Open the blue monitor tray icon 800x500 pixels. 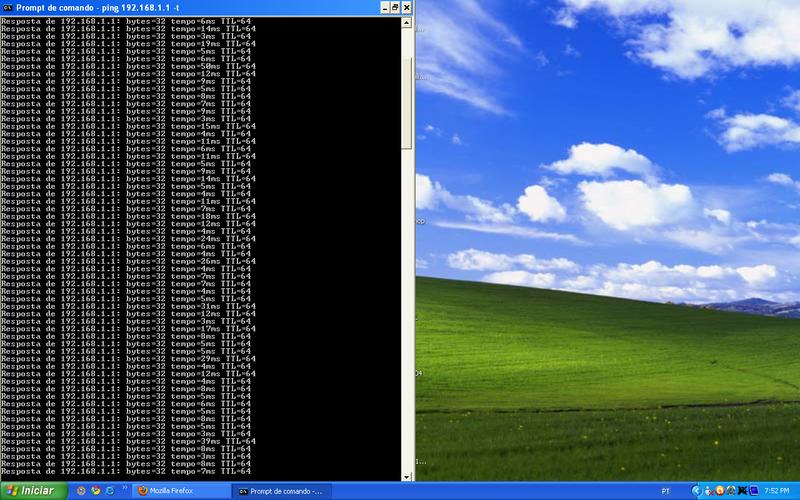[754, 491]
